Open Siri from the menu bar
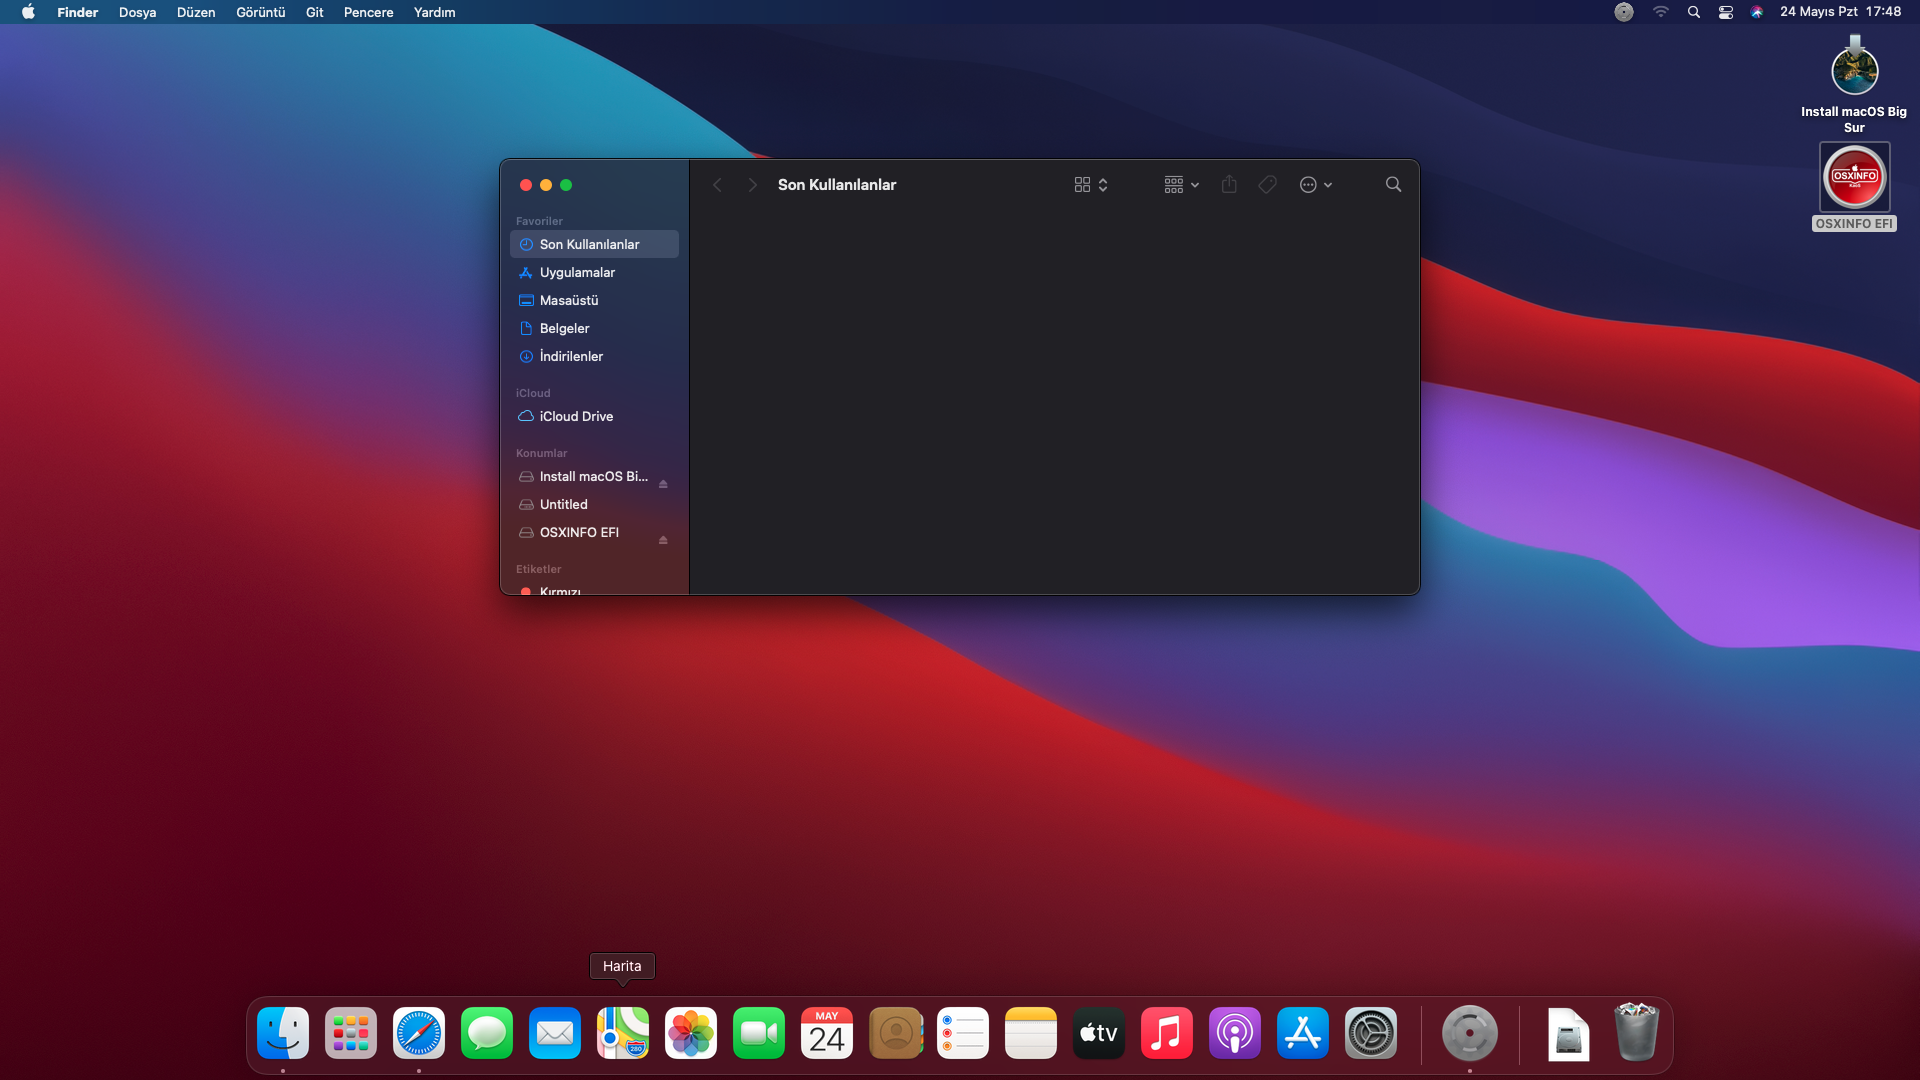This screenshot has width=1920, height=1080. [x=1757, y=12]
